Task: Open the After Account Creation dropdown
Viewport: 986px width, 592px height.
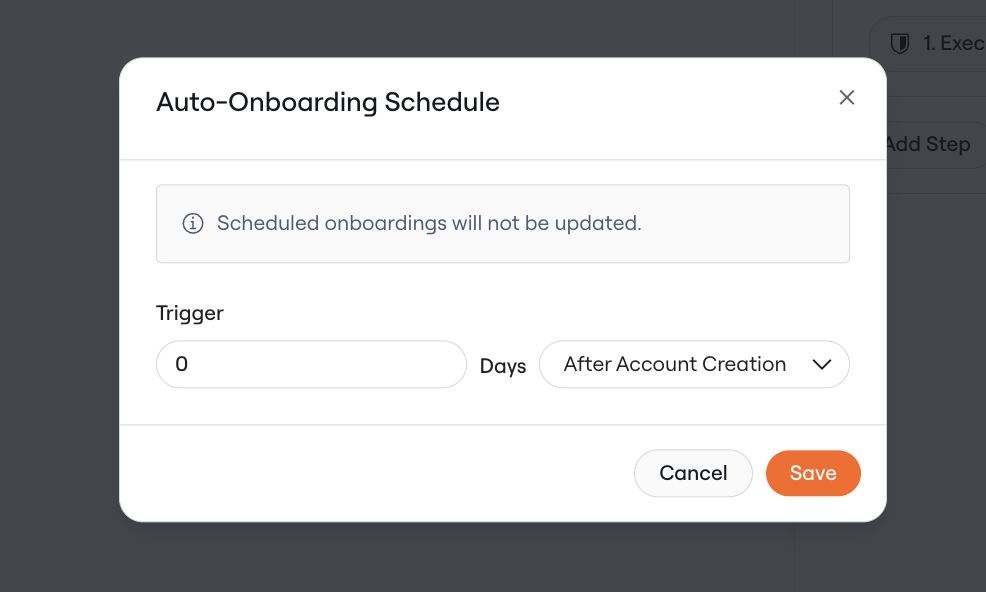Action: pos(694,364)
